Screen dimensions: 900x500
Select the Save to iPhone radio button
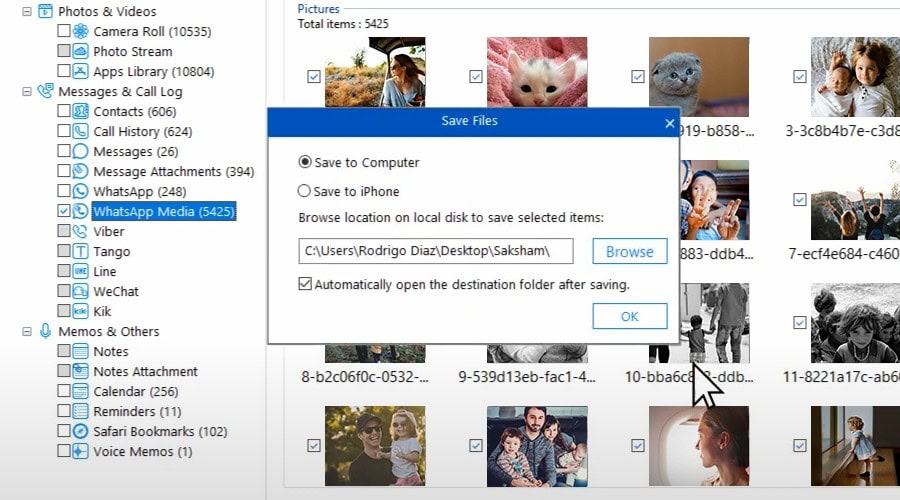pos(304,191)
